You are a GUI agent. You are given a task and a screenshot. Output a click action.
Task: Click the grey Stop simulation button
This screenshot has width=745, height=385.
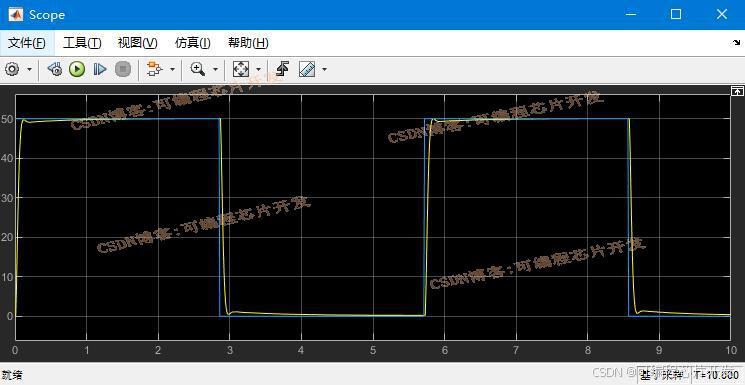pyautogui.click(x=123, y=69)
